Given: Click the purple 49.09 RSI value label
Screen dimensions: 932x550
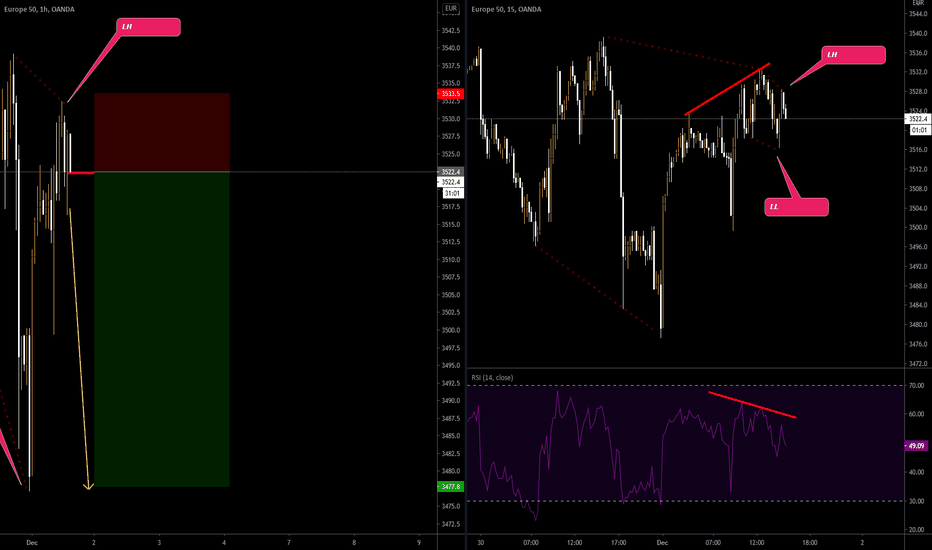Looking at the screenshot, I should coord(916,445).
